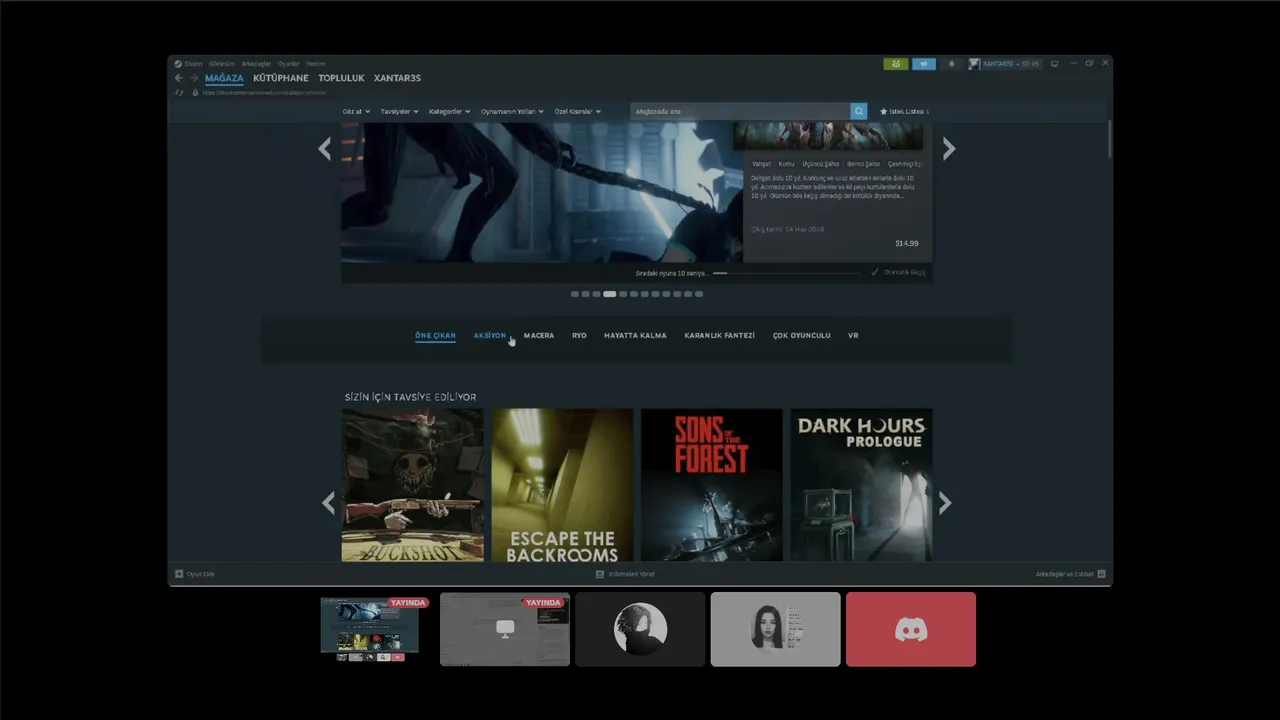Select the VR category tab
Image resolution: width=1280 pixels, height=720 pixels.
[x=853, y=336]
